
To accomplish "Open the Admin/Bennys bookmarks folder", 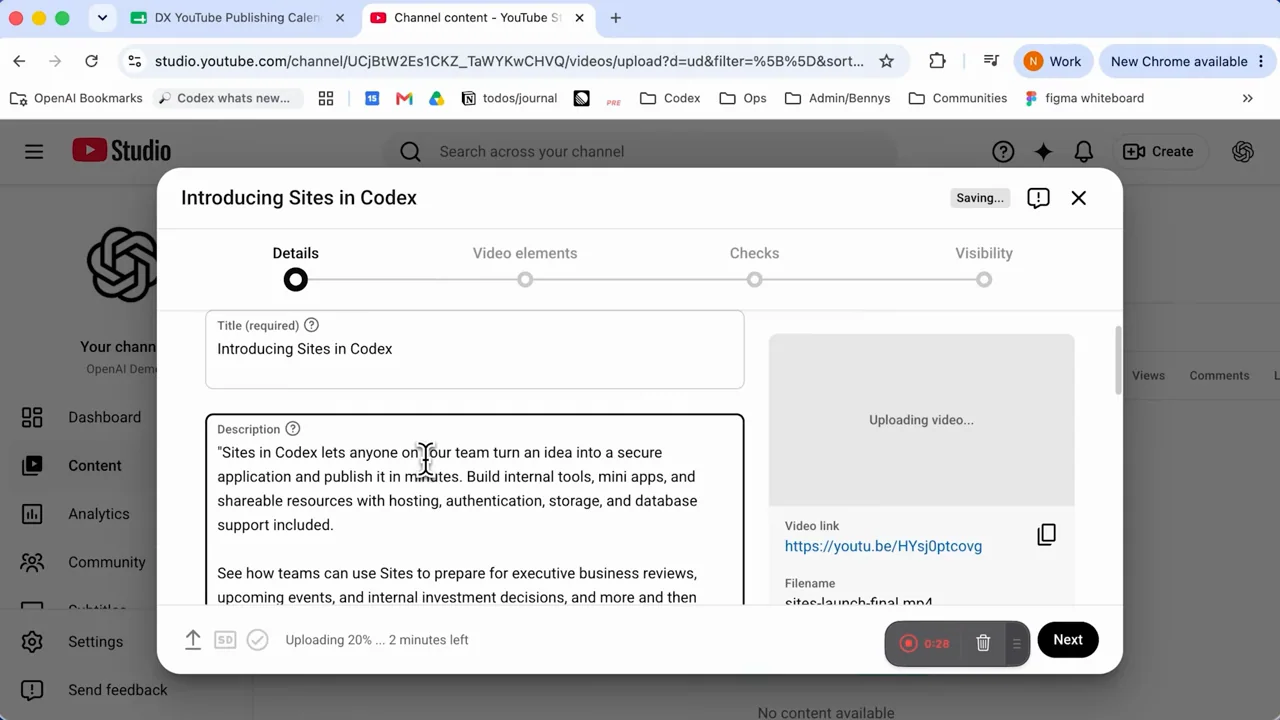I will coord(838,98).
